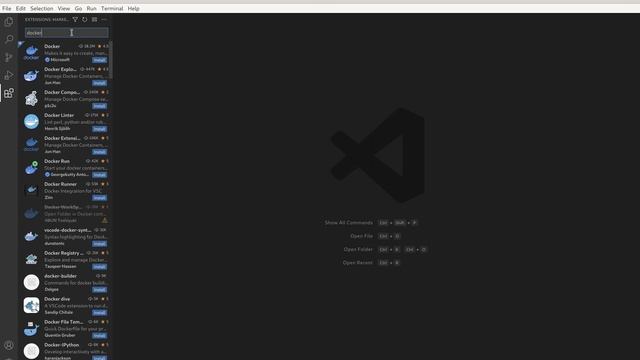Open the Run and Debug view
This screenshot has height=360, width=640.
pos(9,75)
